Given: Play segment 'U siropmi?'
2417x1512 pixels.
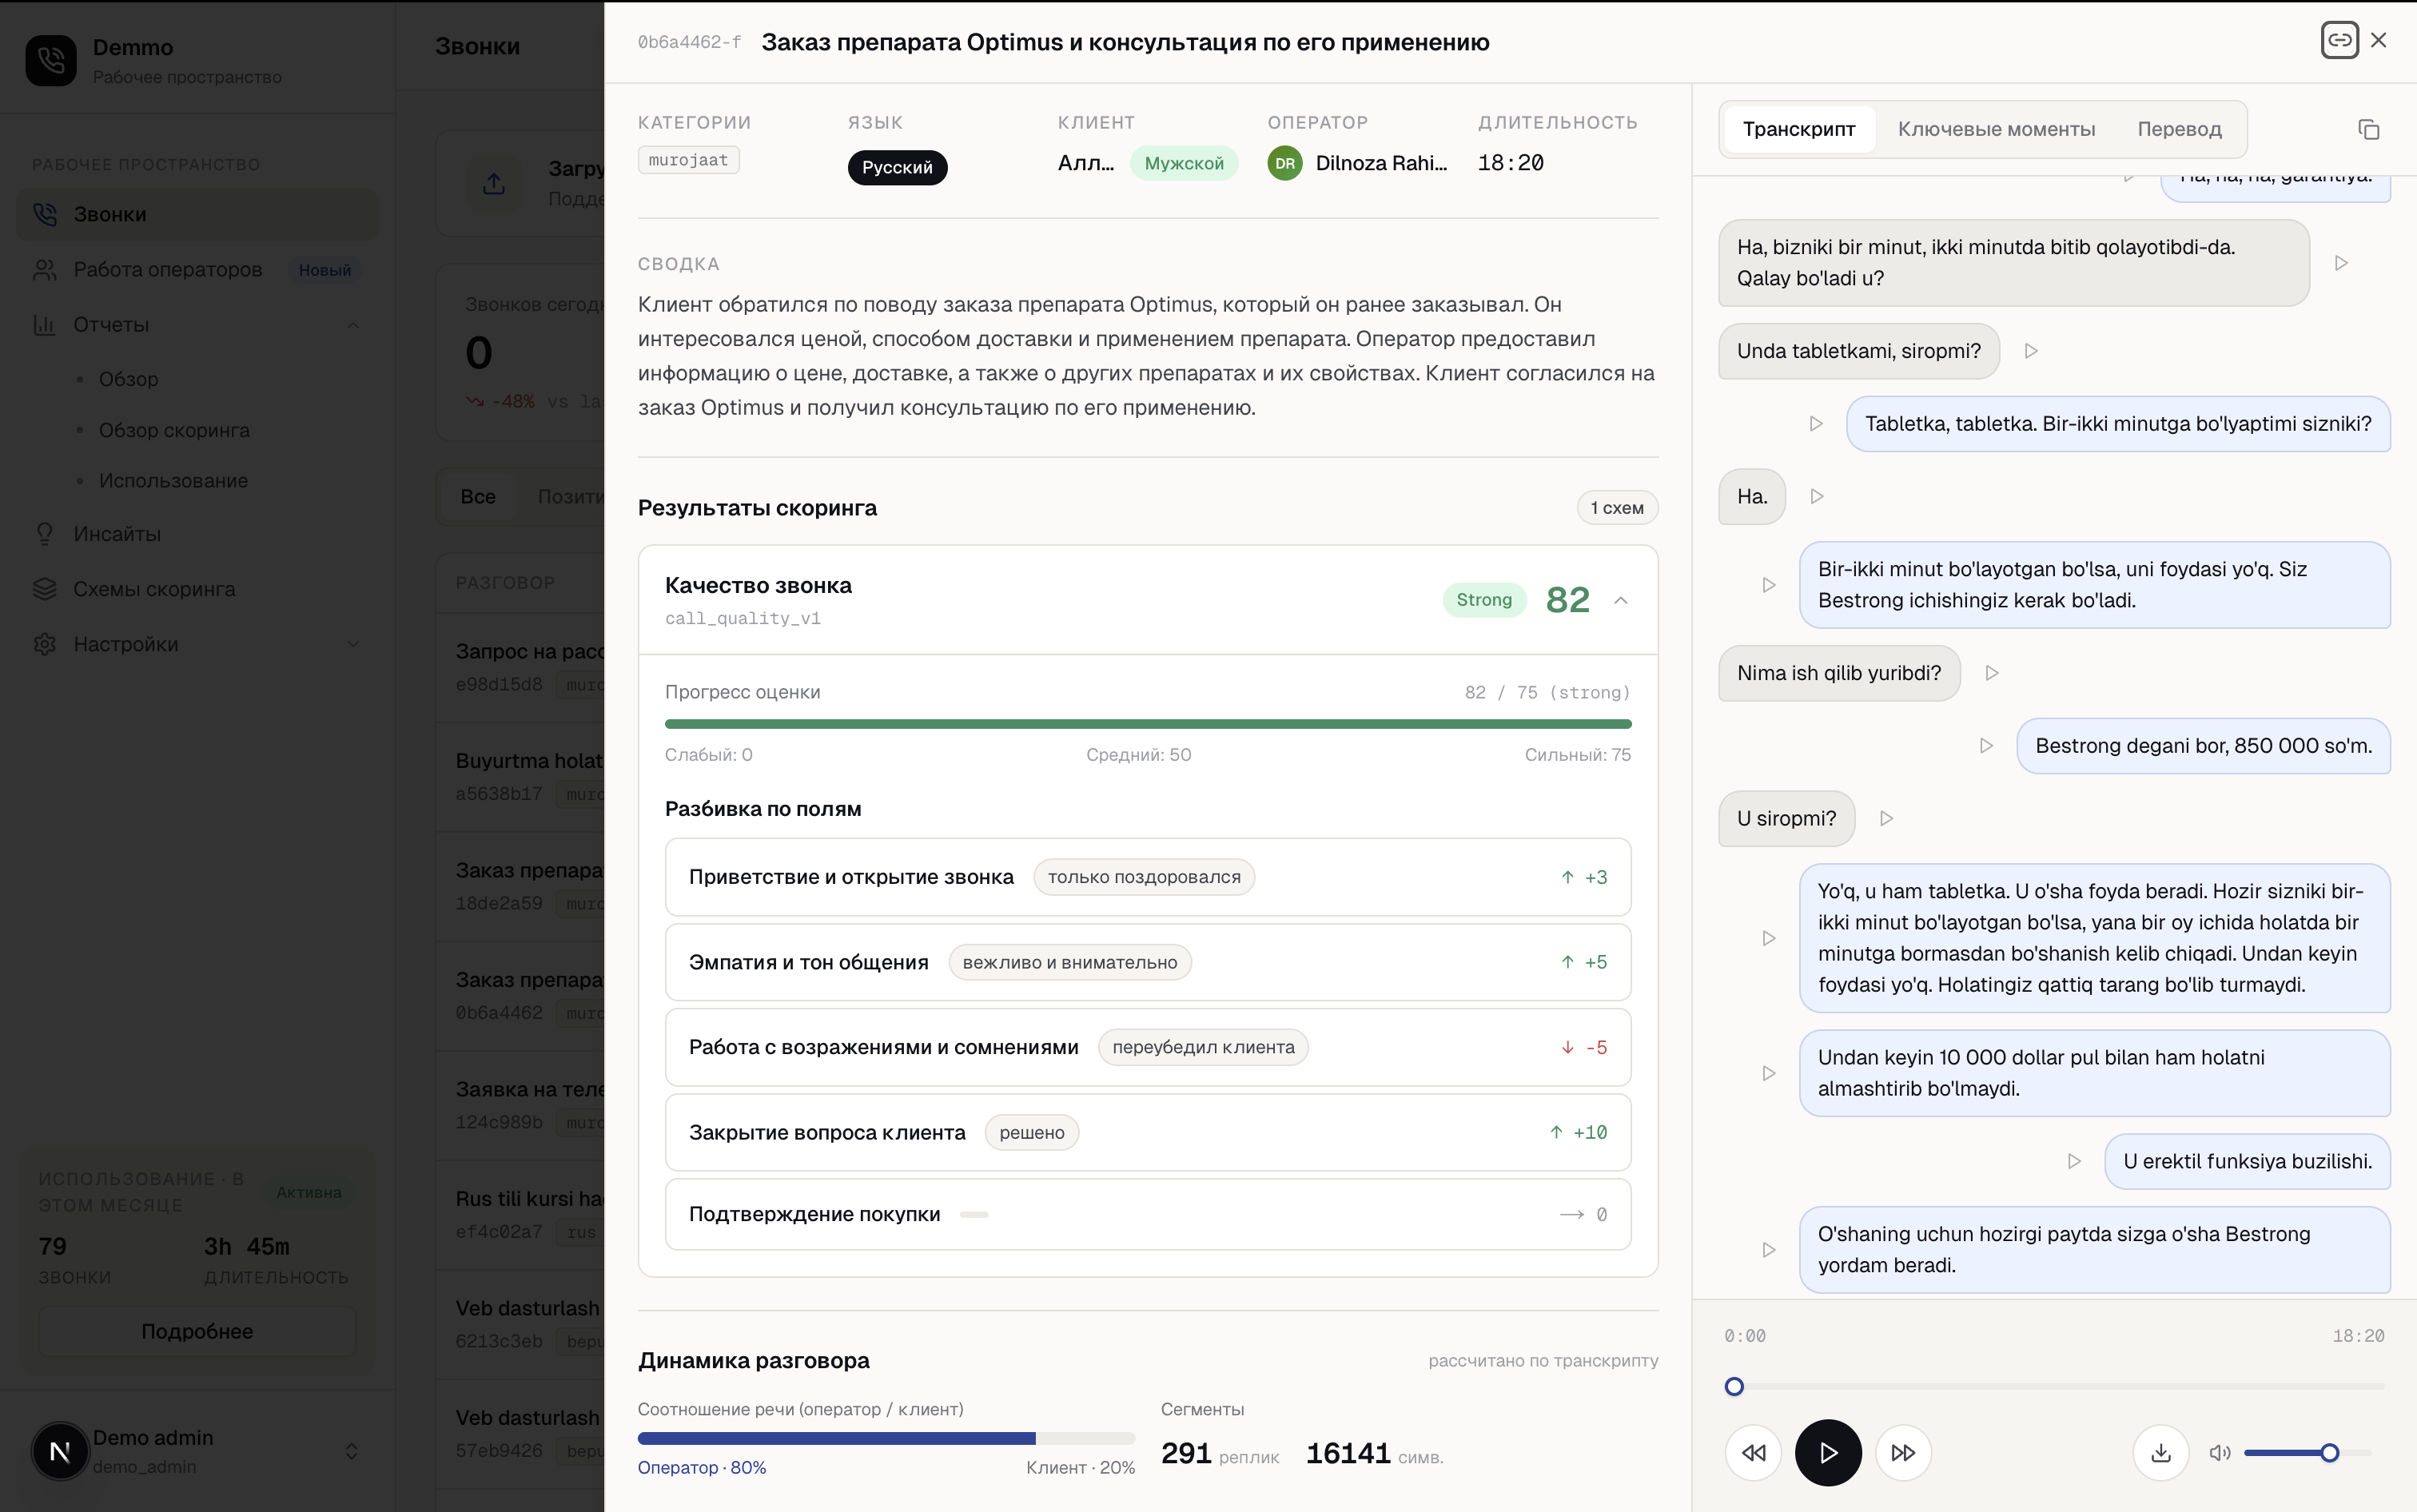Looking at the screenshot, I should tap(1886, 819).
